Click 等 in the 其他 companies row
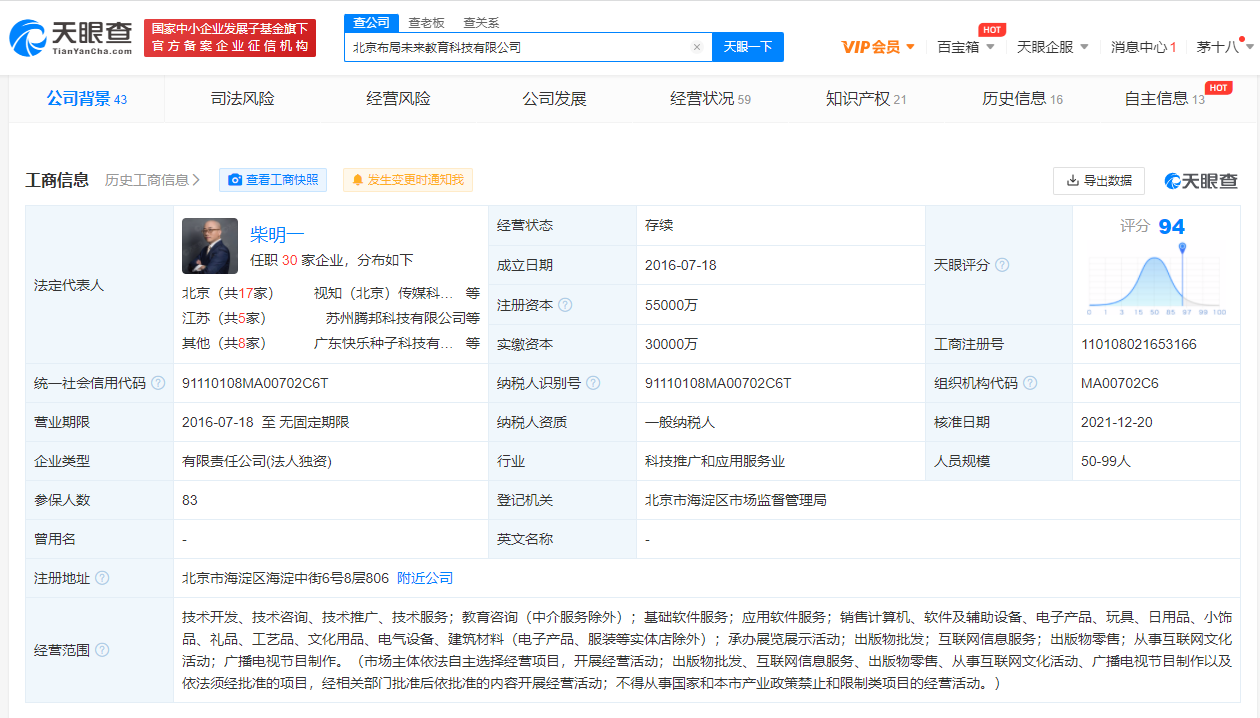 (472, 343)
